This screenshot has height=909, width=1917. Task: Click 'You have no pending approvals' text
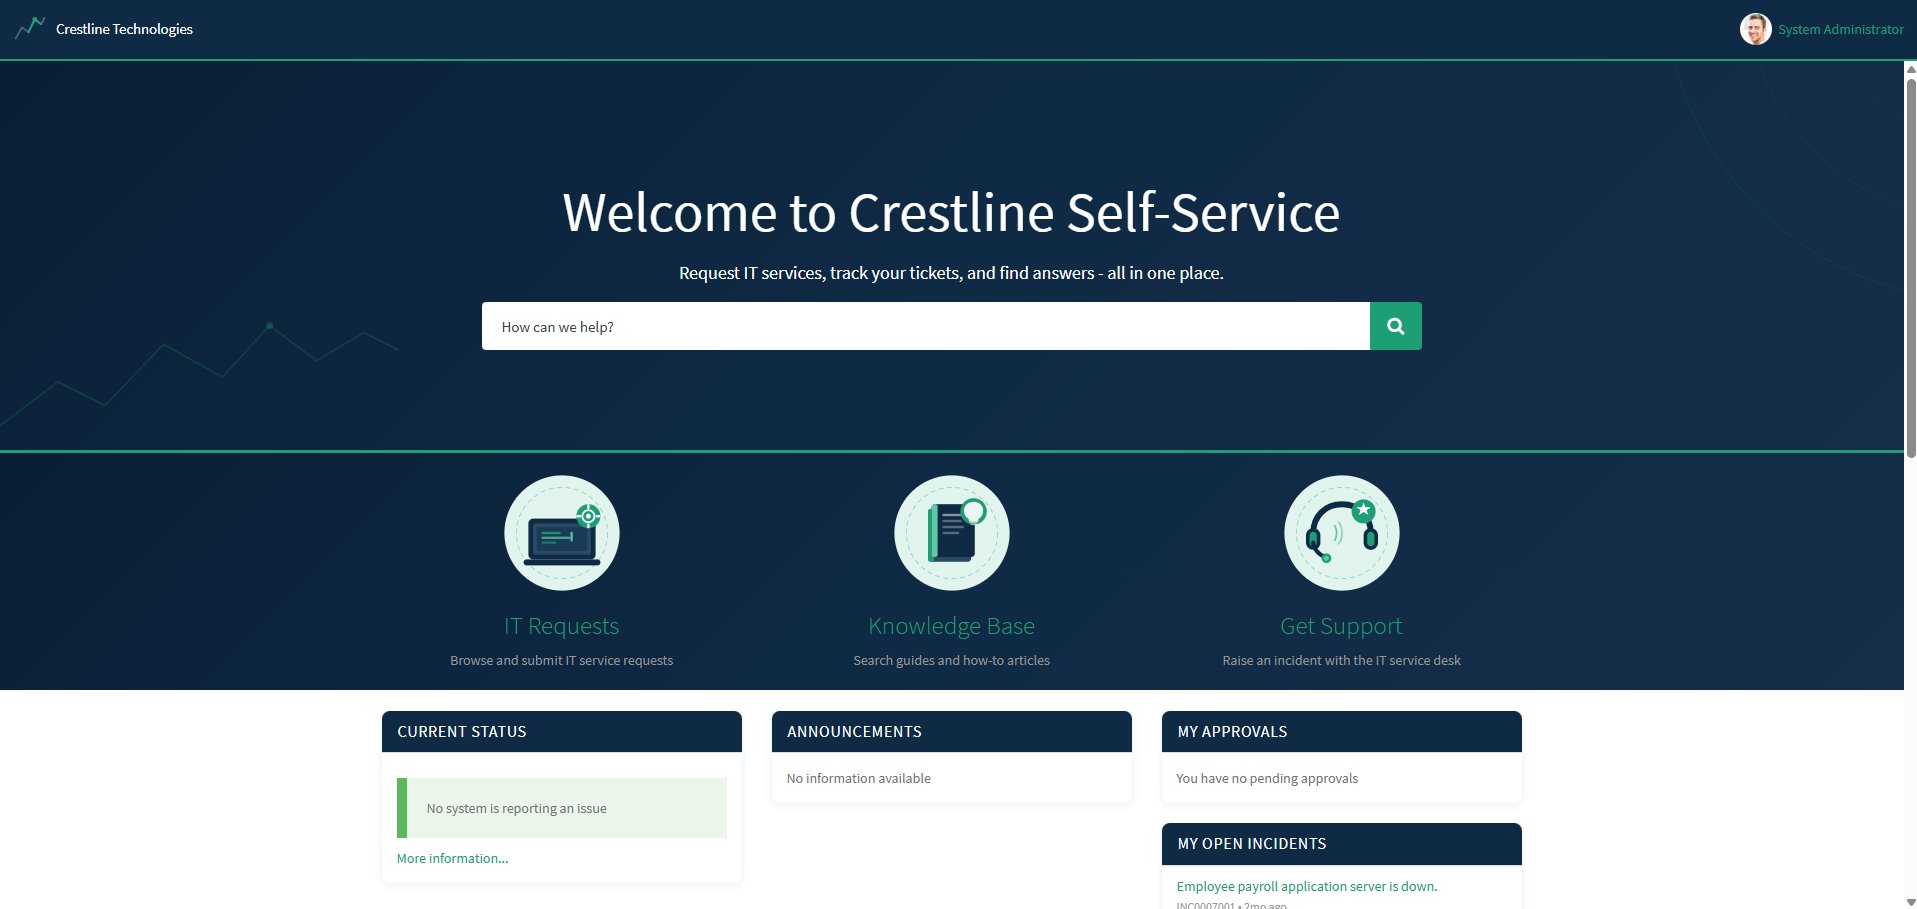(1267, 778)
